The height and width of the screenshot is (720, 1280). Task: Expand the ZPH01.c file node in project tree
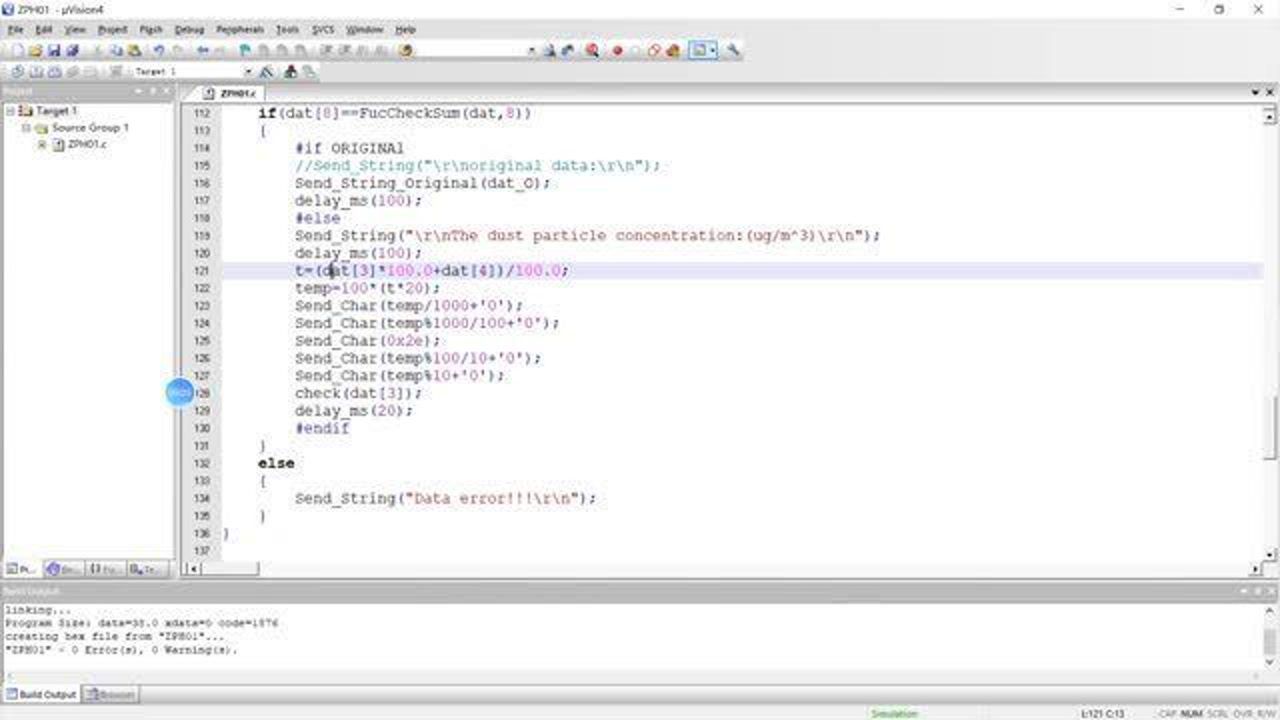coord(42,145)
